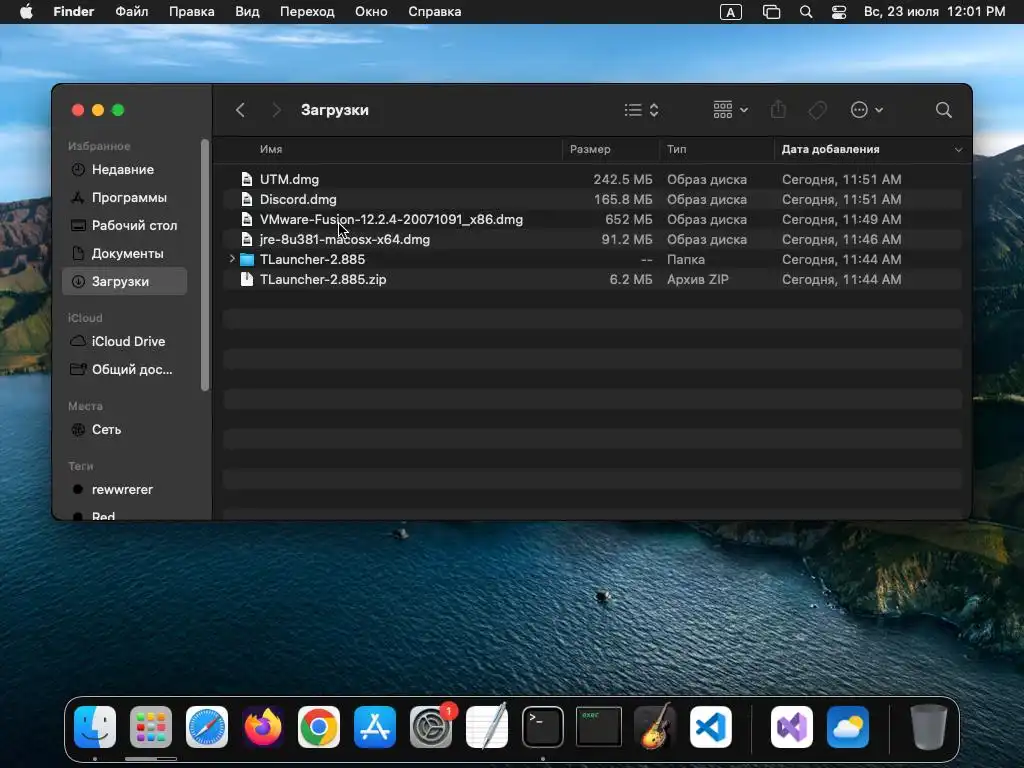Click the date and time in menu bar

[934, 12]
